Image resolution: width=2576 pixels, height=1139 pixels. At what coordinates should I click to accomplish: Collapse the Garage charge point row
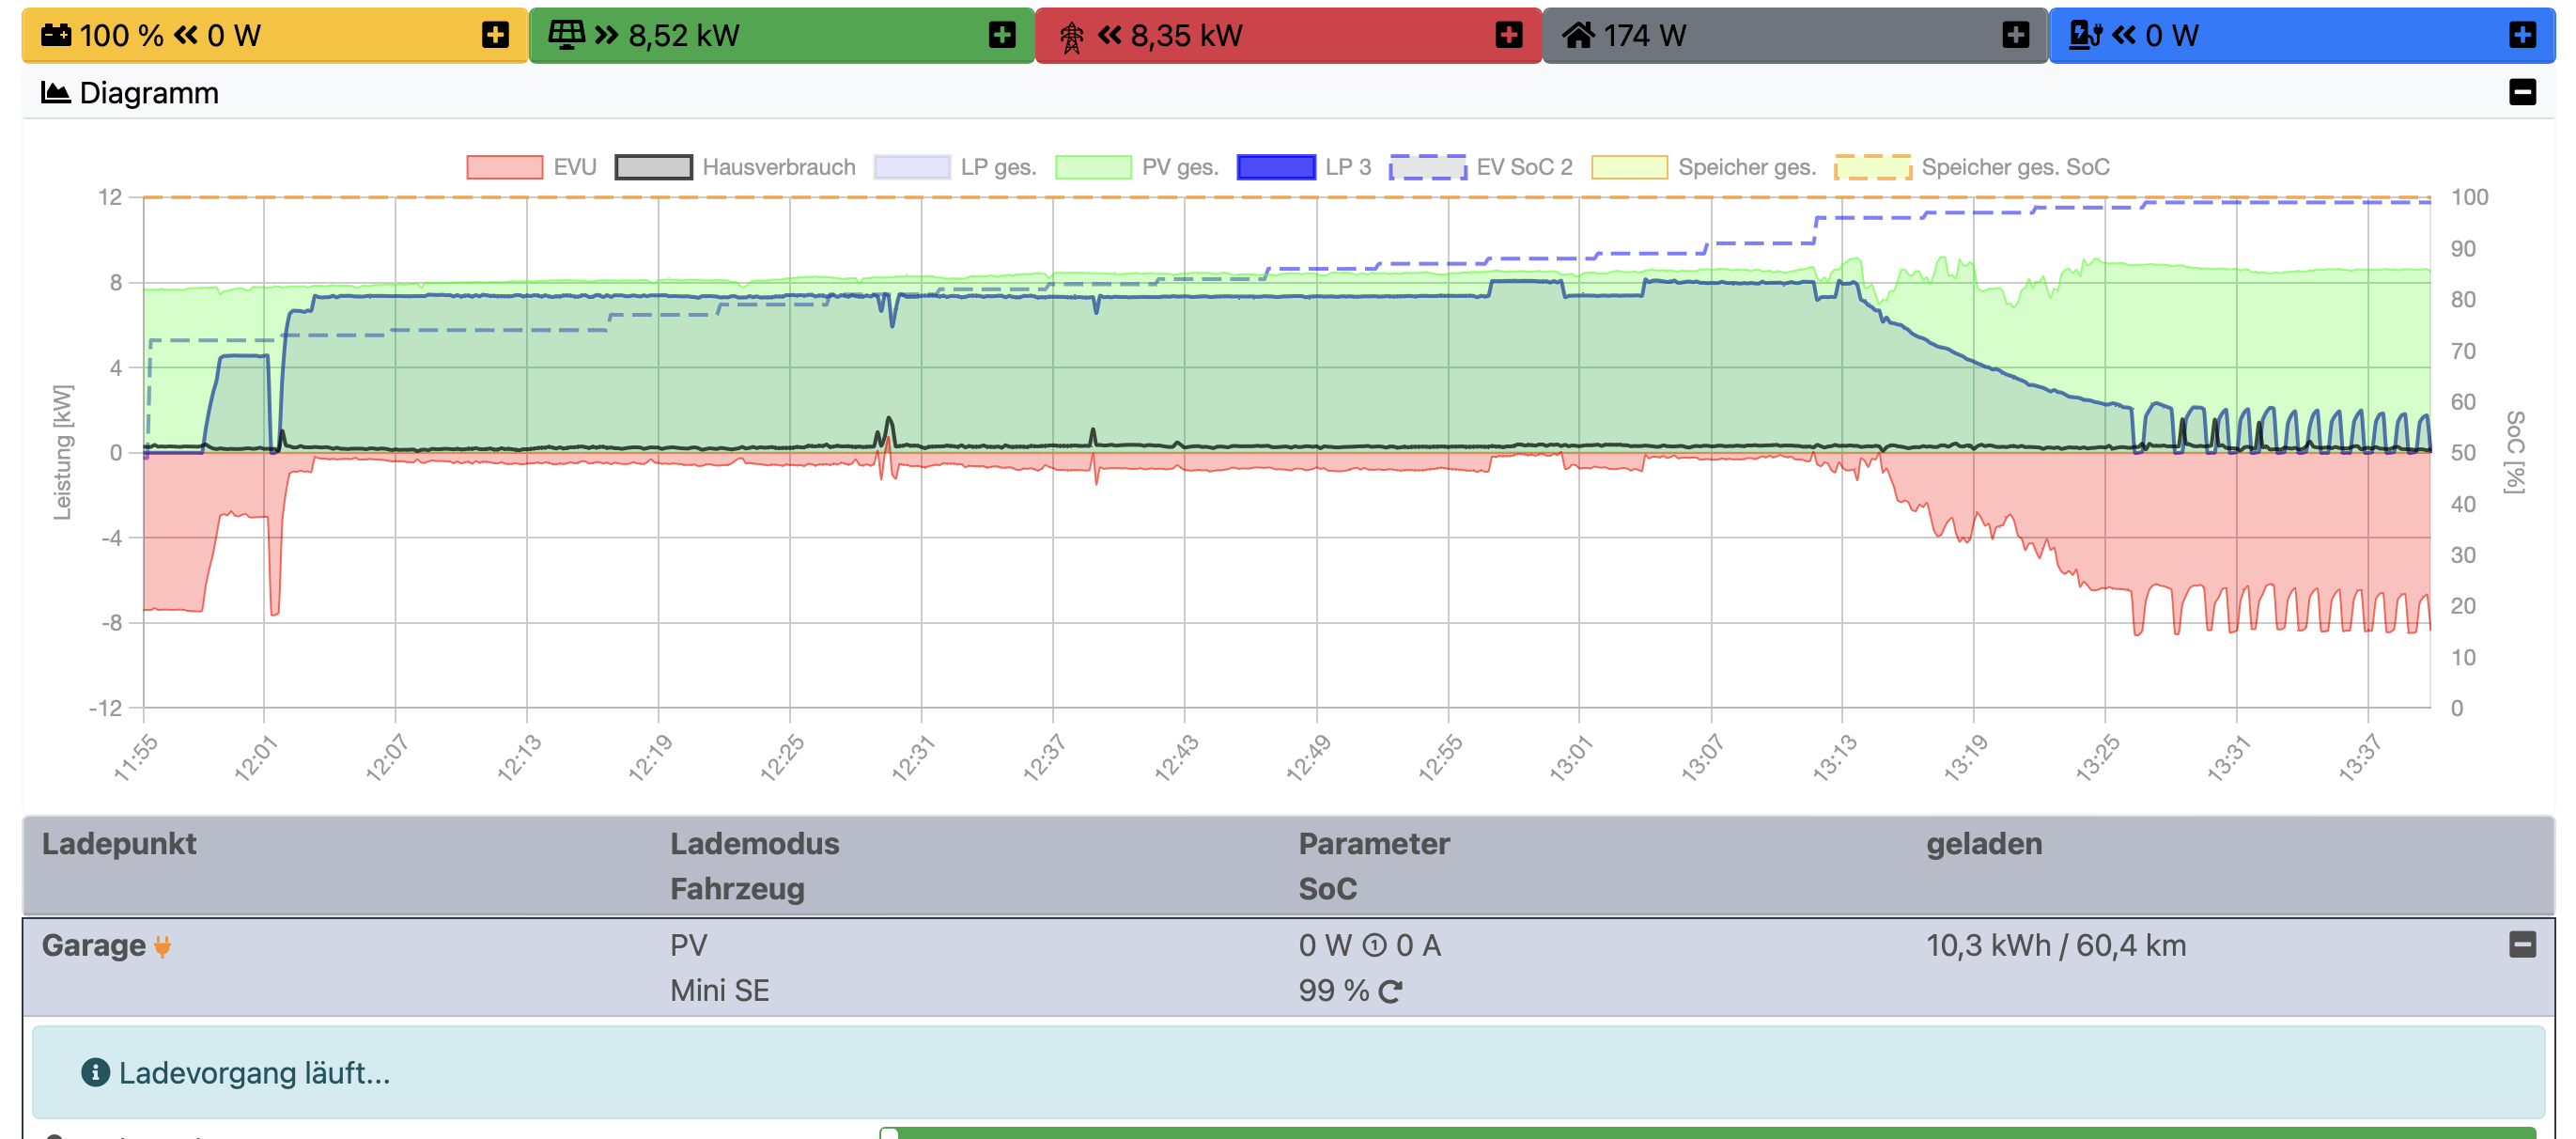coord(2522,944)
